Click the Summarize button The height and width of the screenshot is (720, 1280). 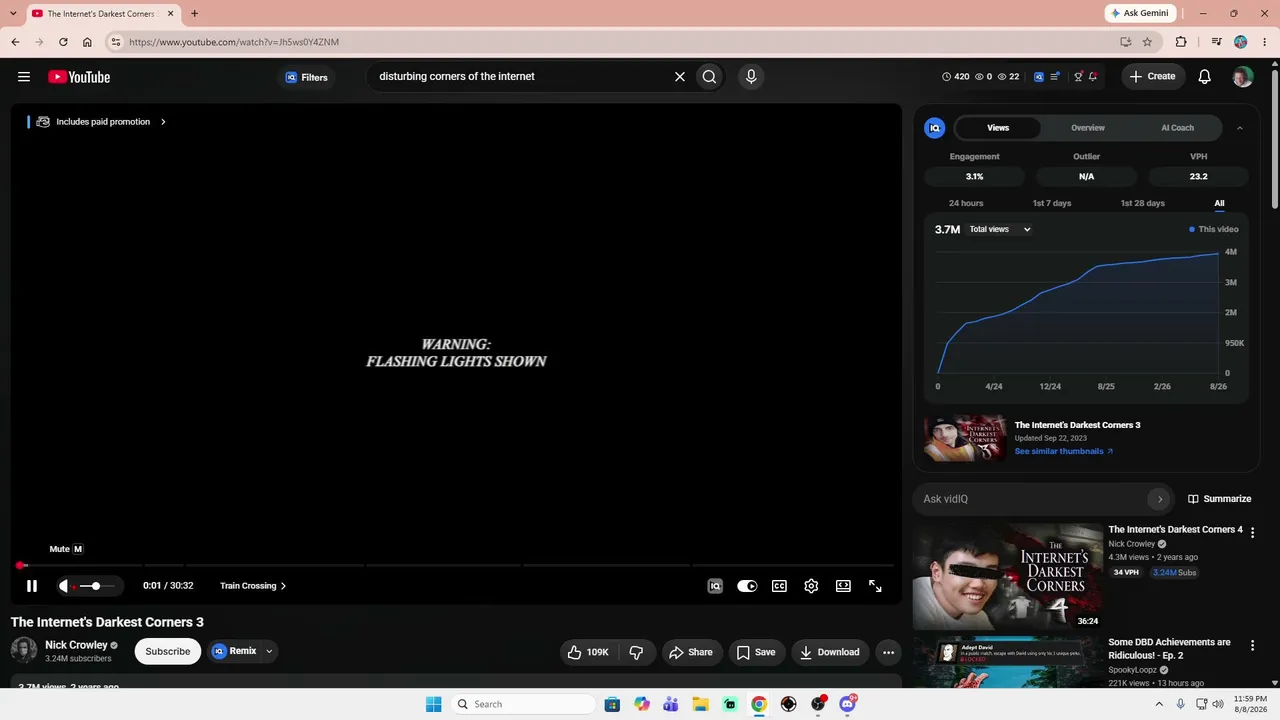(1219, 499)
